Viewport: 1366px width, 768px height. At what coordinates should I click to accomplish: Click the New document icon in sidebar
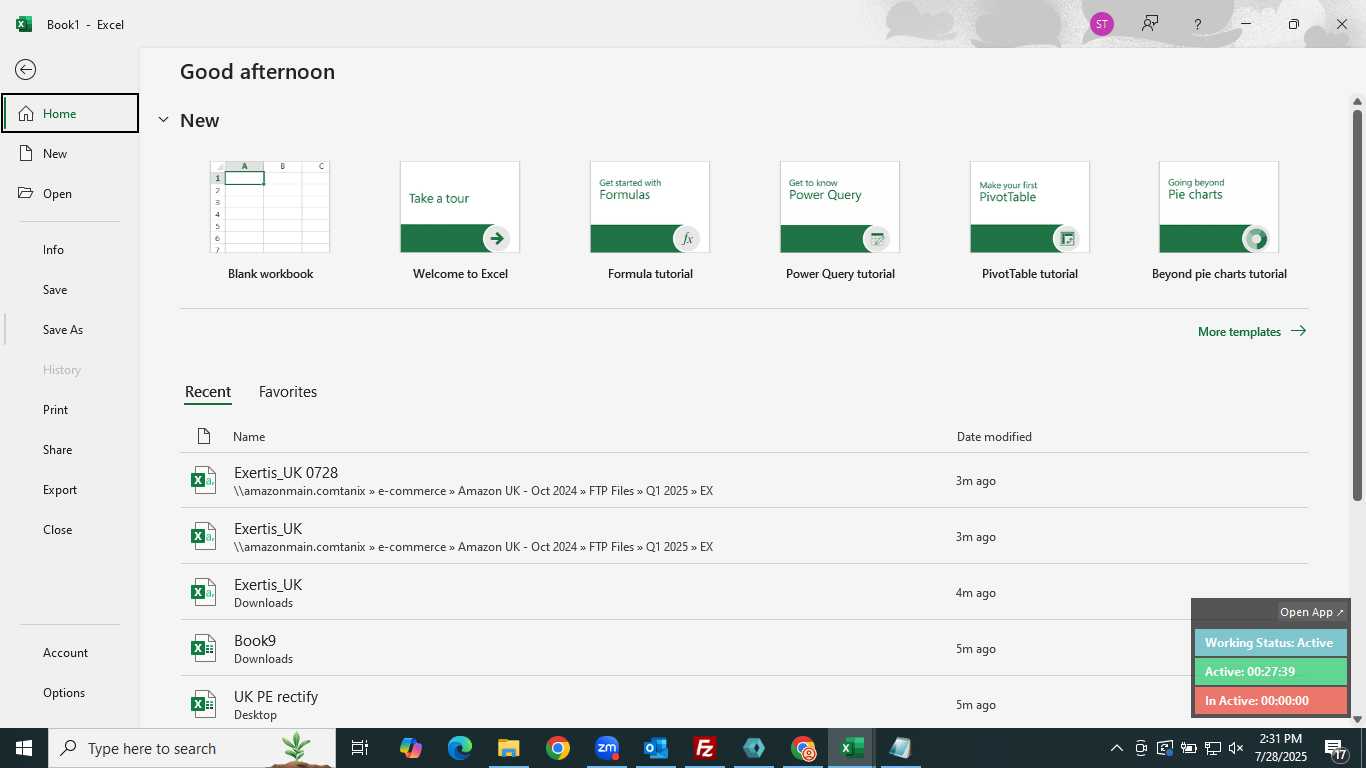[26, 153]
